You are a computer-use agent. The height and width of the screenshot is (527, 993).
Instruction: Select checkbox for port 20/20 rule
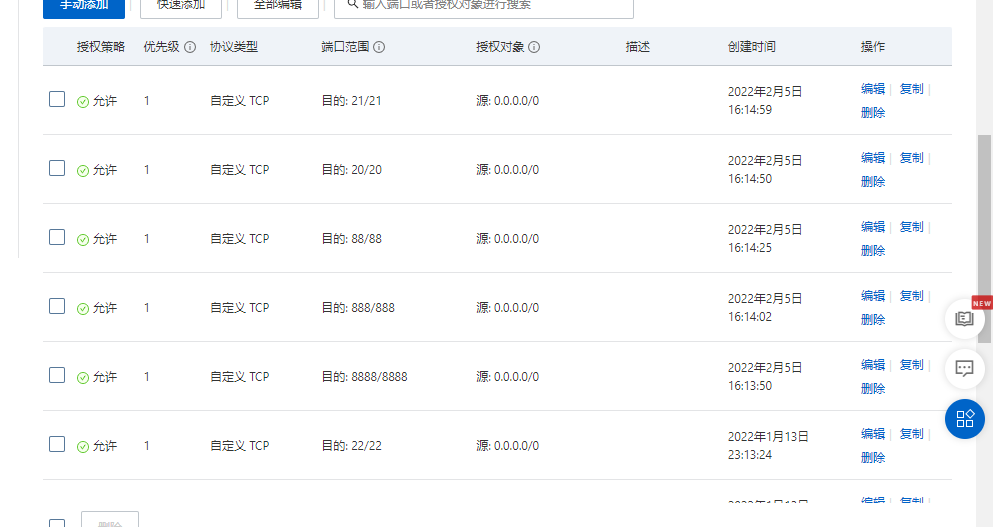[x=57, y=168]
